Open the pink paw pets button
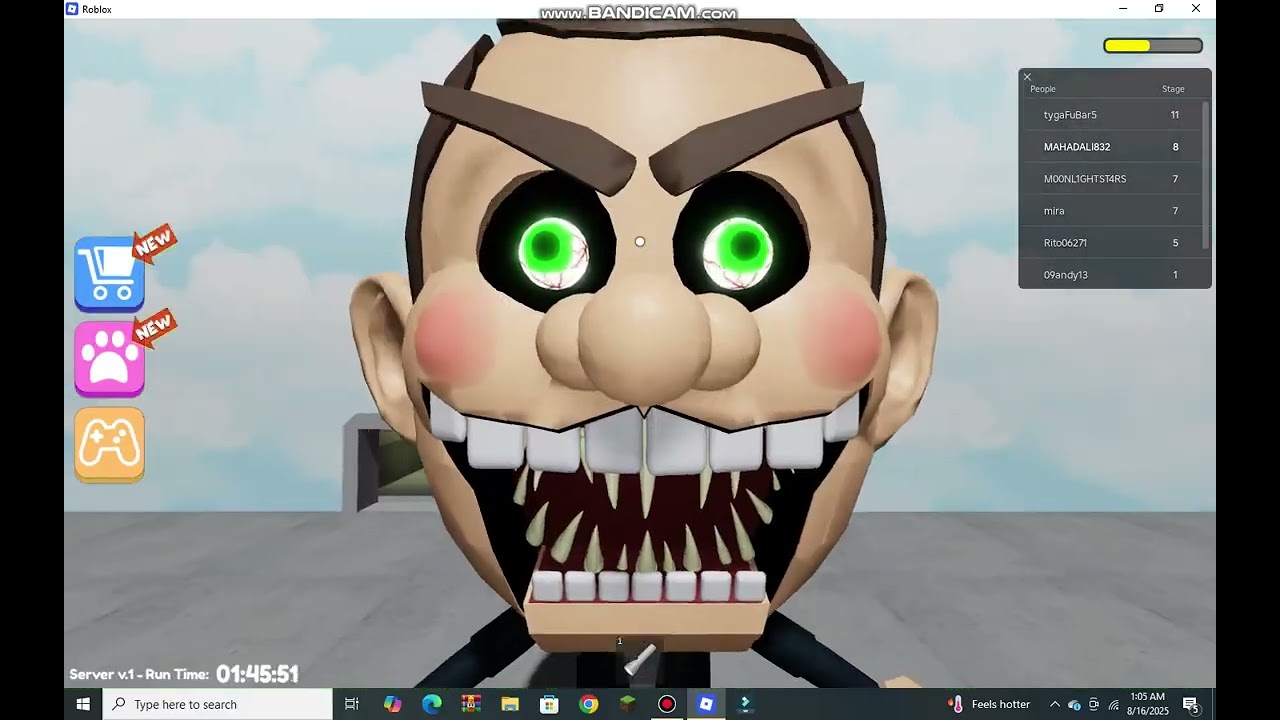The image size is (1280, 720). coord(110,359)
